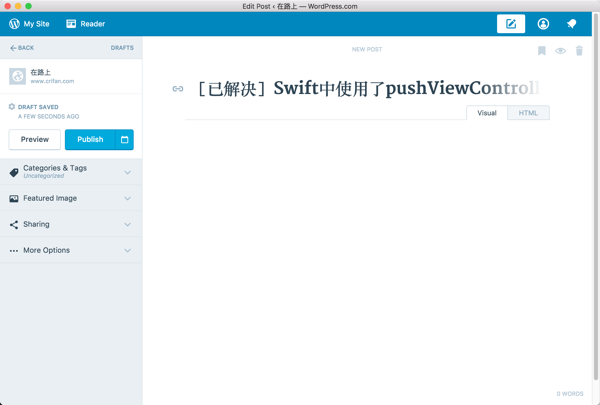The image size is (600, 405).
Task: Click the 0 WORDS word count
Action: click(570, 394)
